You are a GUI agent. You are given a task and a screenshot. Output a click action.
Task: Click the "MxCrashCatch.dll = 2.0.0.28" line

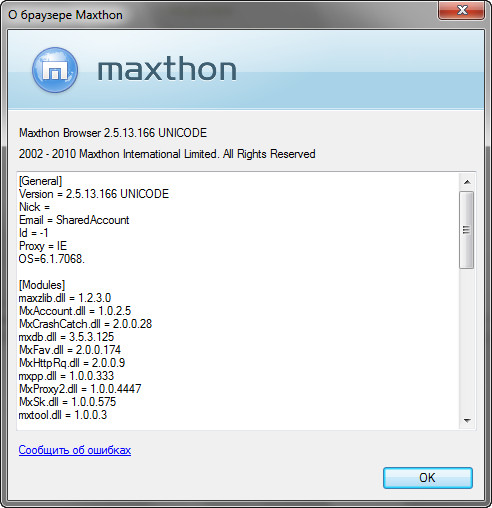click(85, 324)
